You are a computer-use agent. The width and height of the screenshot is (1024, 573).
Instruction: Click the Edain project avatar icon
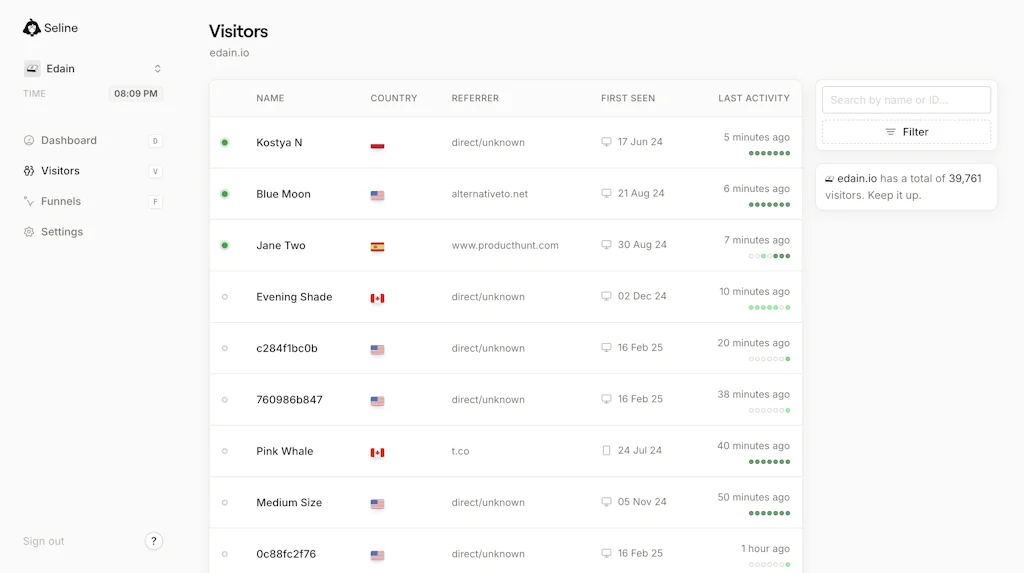click(x=32, y=69)
